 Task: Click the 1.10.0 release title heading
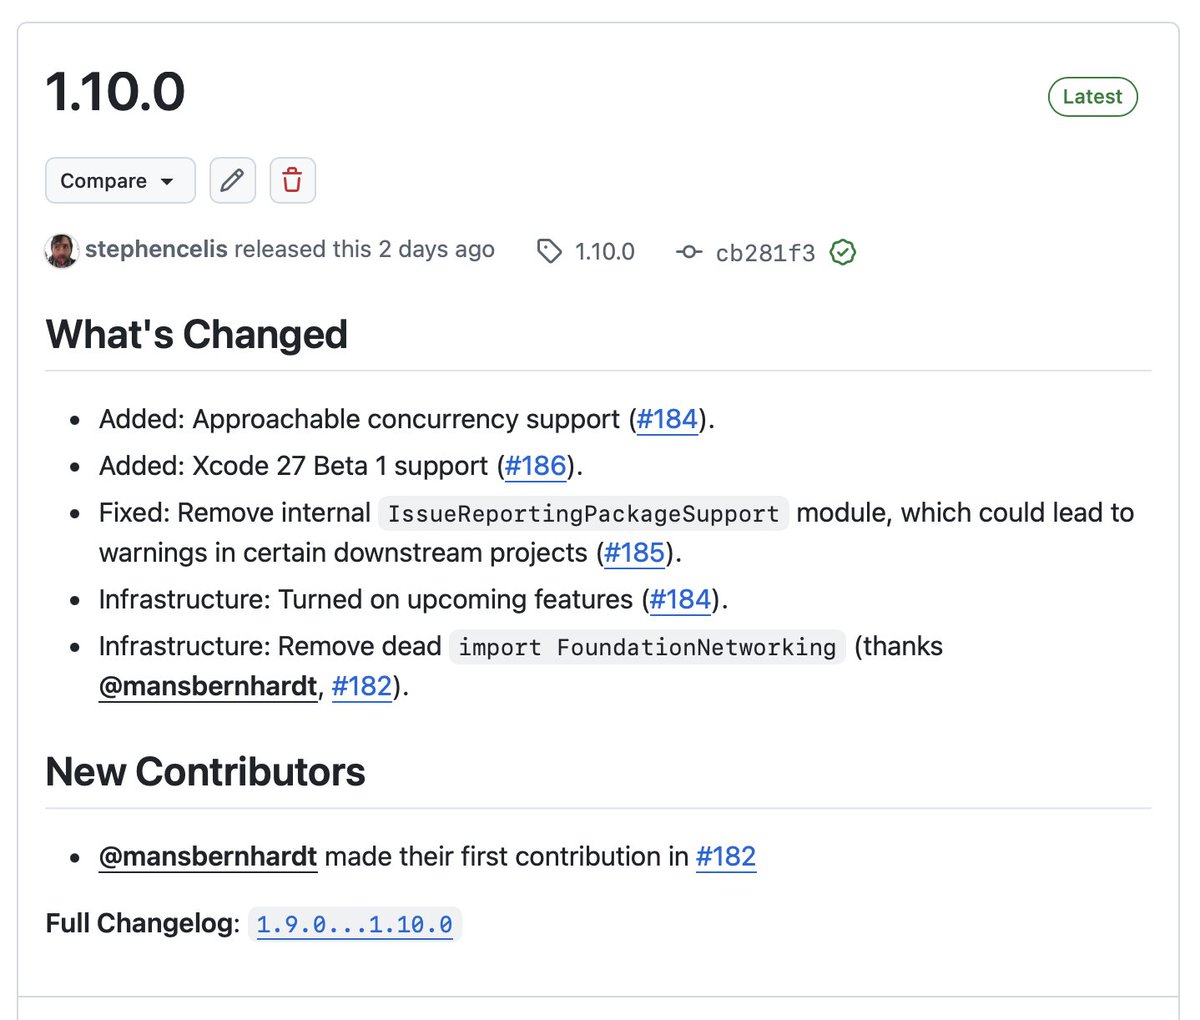pos(115,92)
